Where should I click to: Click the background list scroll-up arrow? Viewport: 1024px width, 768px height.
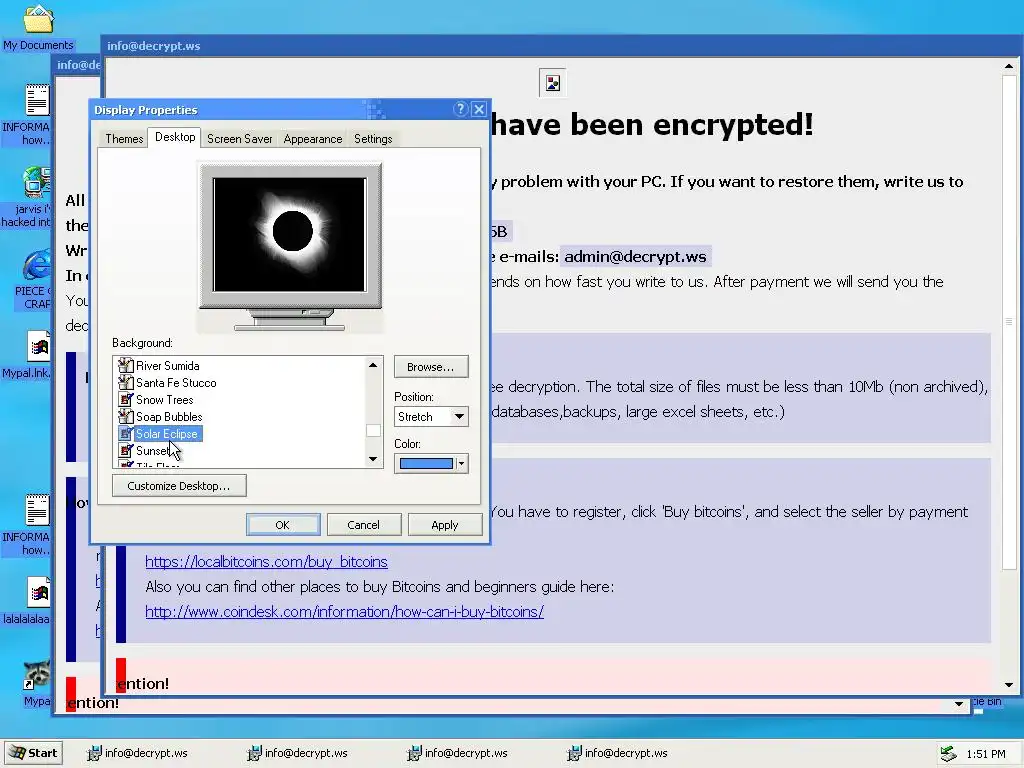(373, 365)
